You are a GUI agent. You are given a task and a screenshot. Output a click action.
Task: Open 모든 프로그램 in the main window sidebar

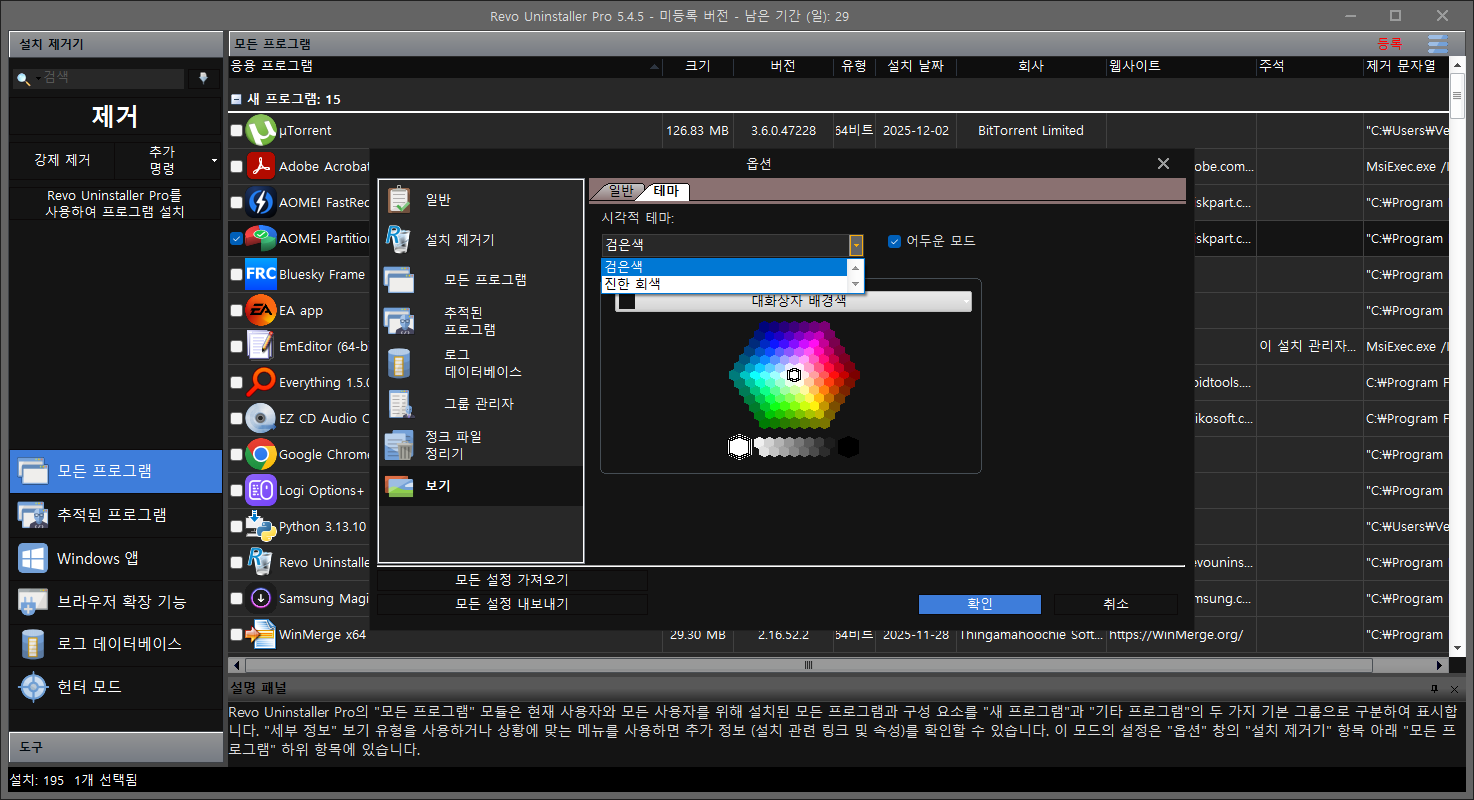116,471
